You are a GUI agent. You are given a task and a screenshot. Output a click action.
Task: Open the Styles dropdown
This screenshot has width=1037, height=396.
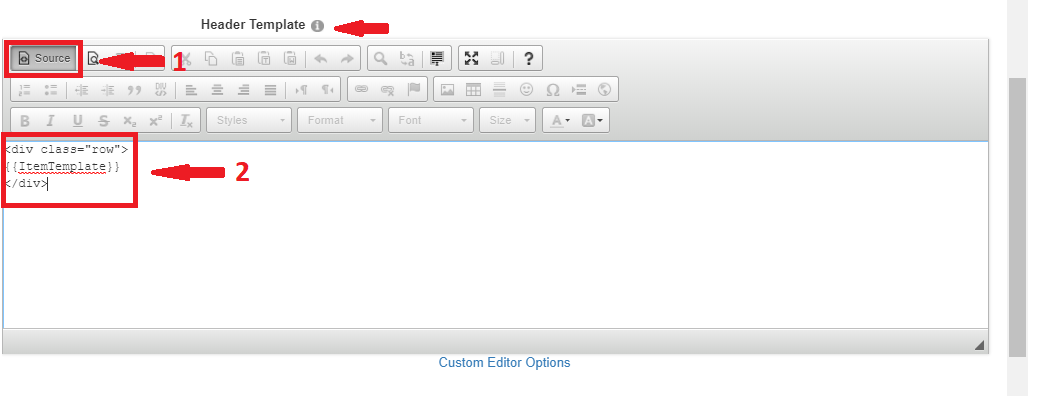tap(250, 120)
